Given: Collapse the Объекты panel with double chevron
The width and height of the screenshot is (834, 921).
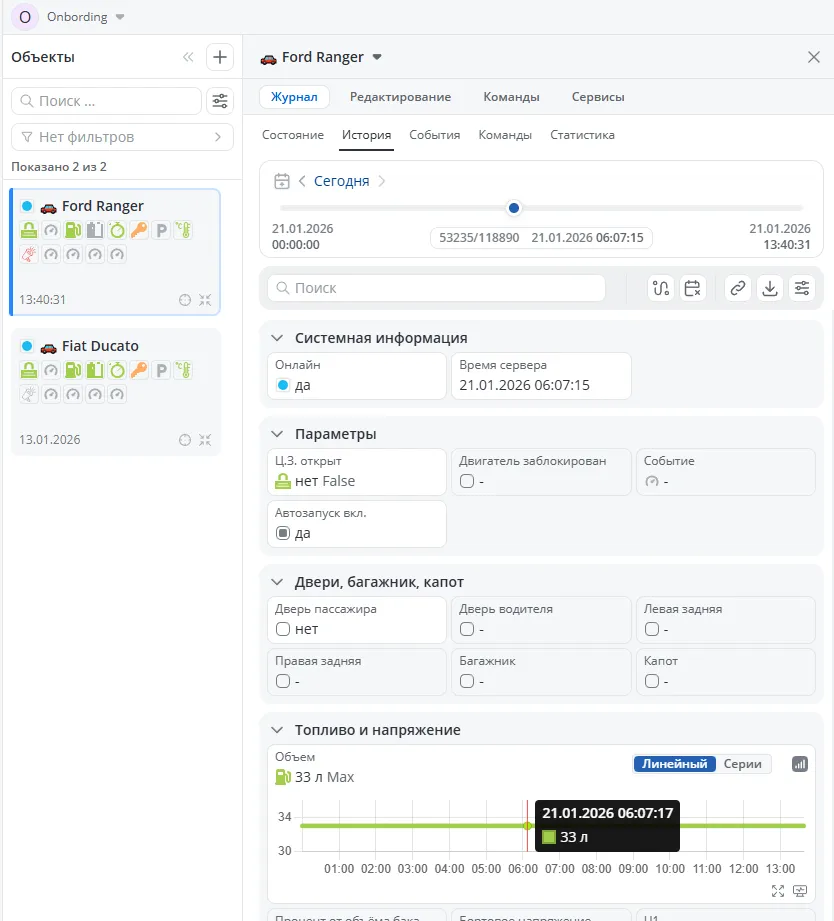Looking at the screenshot, I should pos(188,58).
